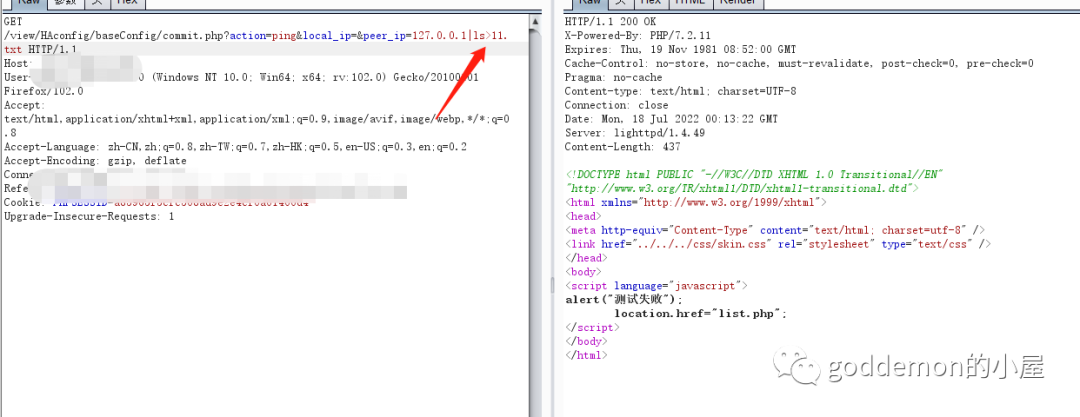Click the request scrollbar up arrow

click(535, 21)
